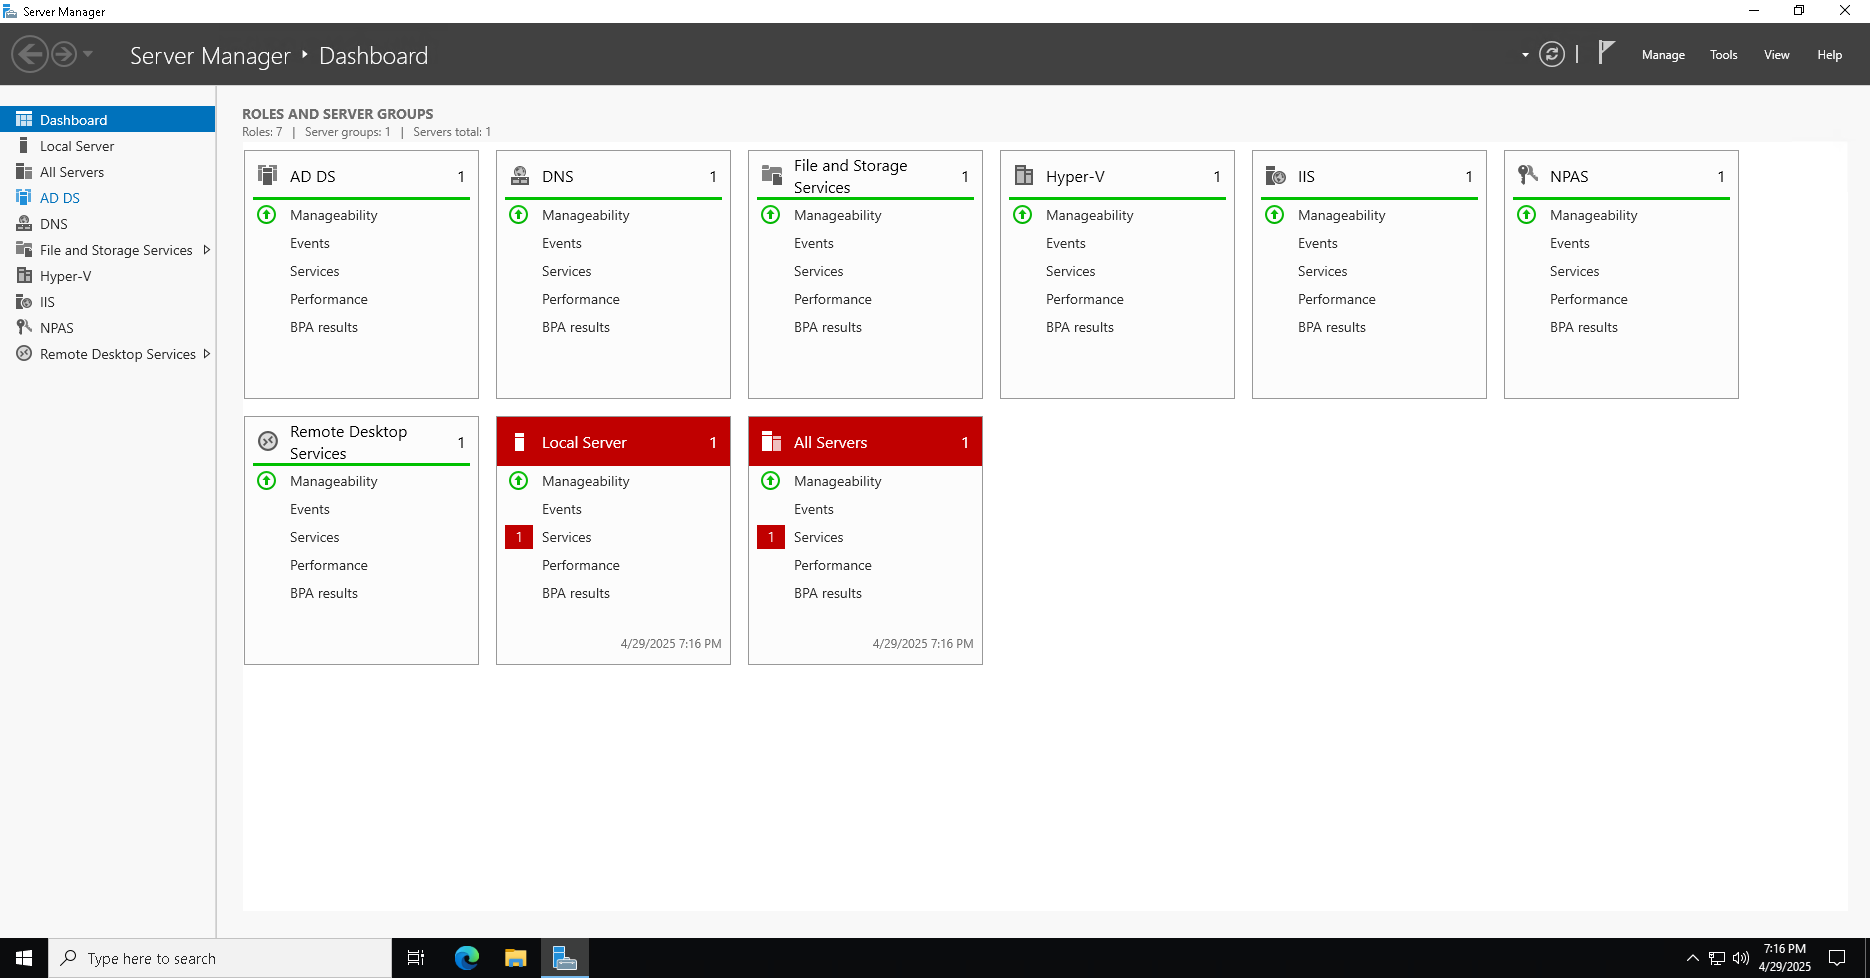Click the Back navigation arrow

point(30,54)
